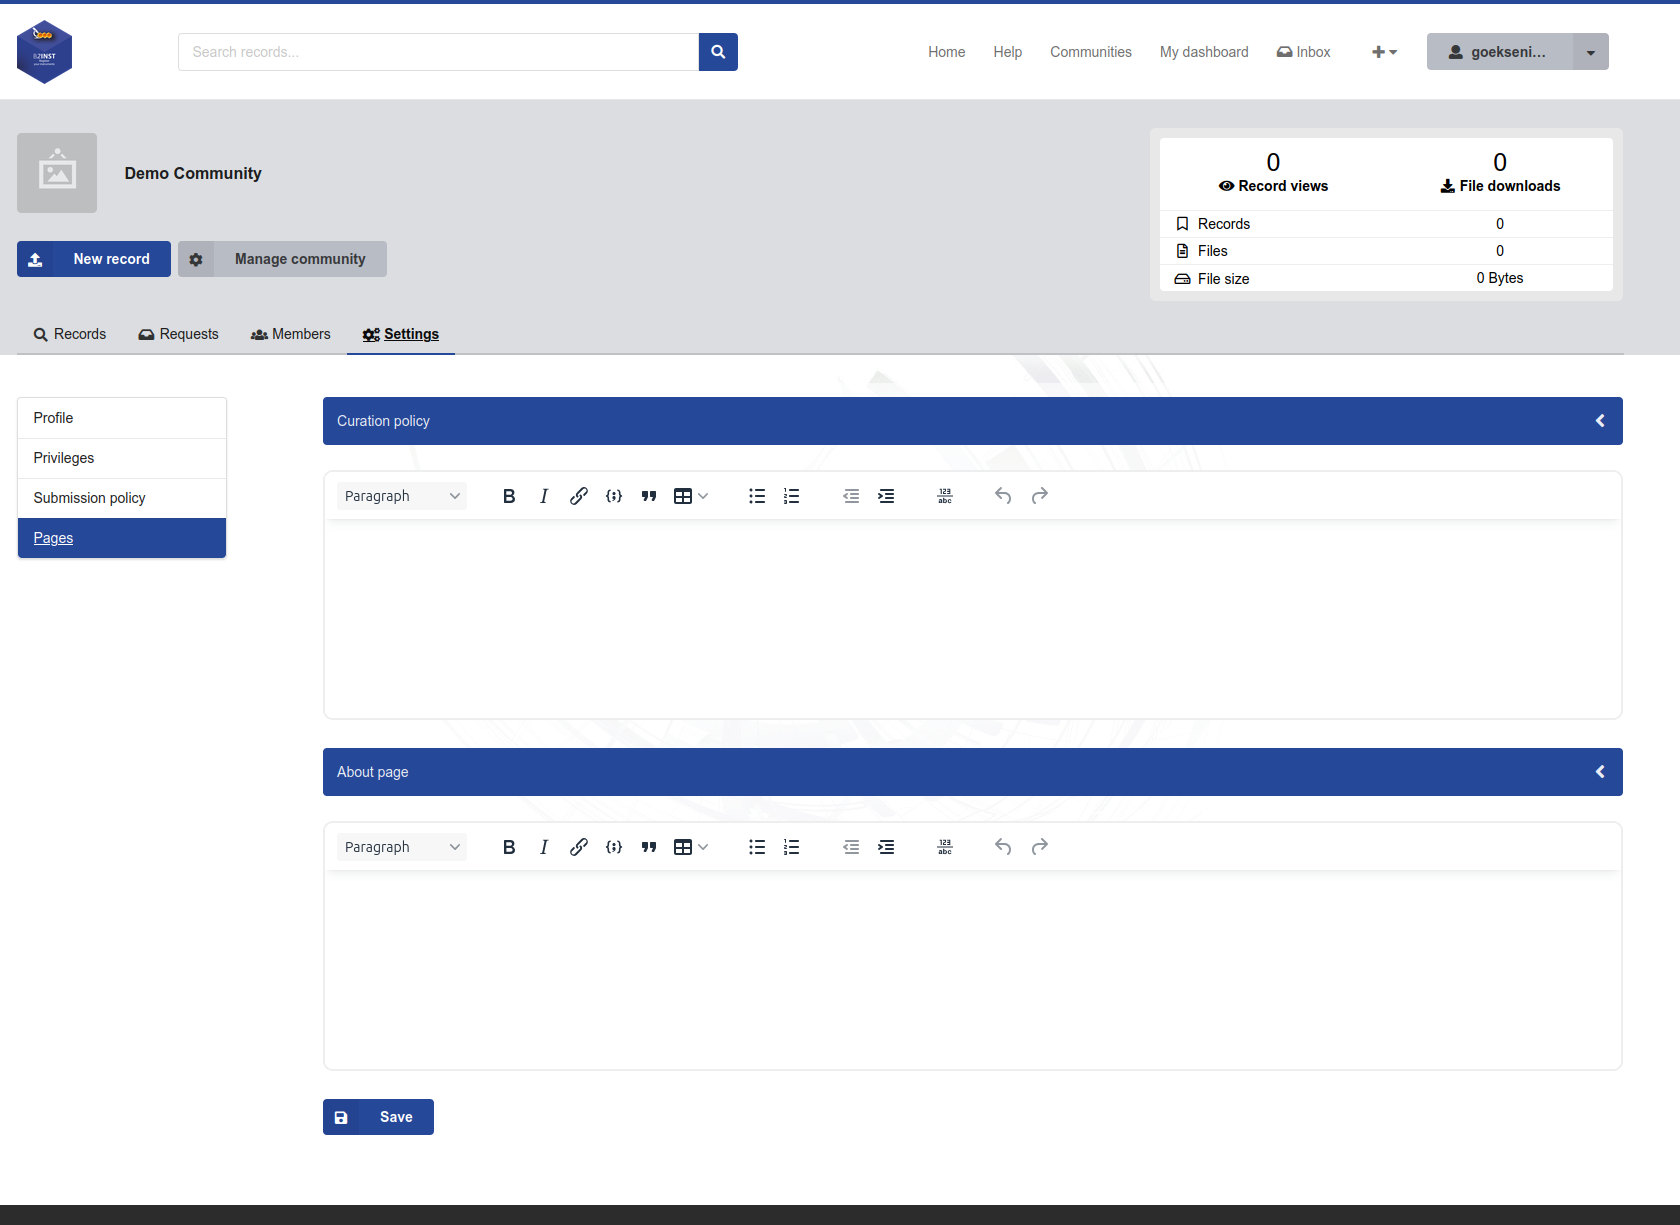
Task: Open the user account dropdown arrow
Action: point(1591,52)
